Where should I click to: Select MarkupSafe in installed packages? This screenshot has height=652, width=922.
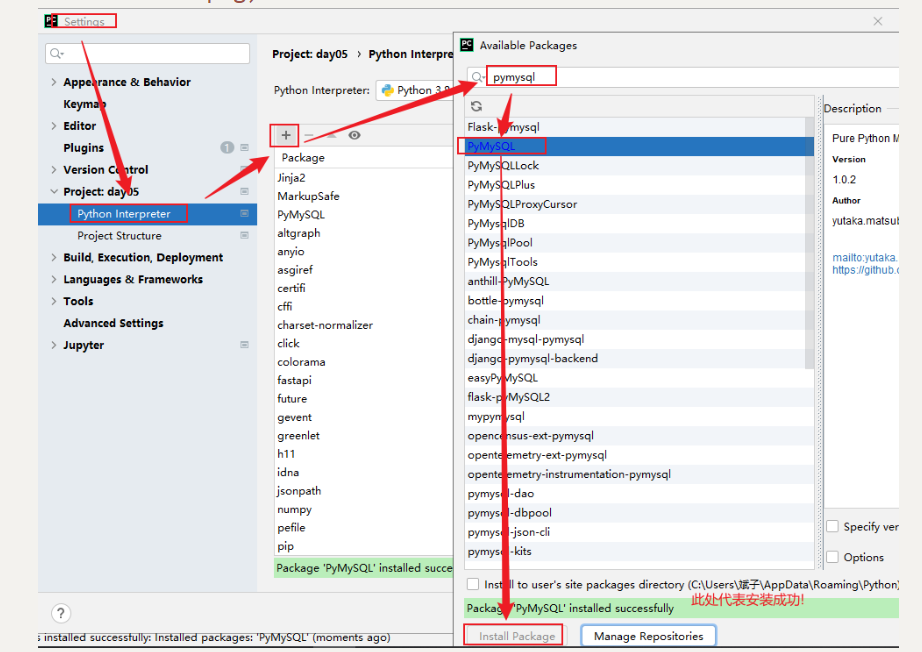point(363,196)
